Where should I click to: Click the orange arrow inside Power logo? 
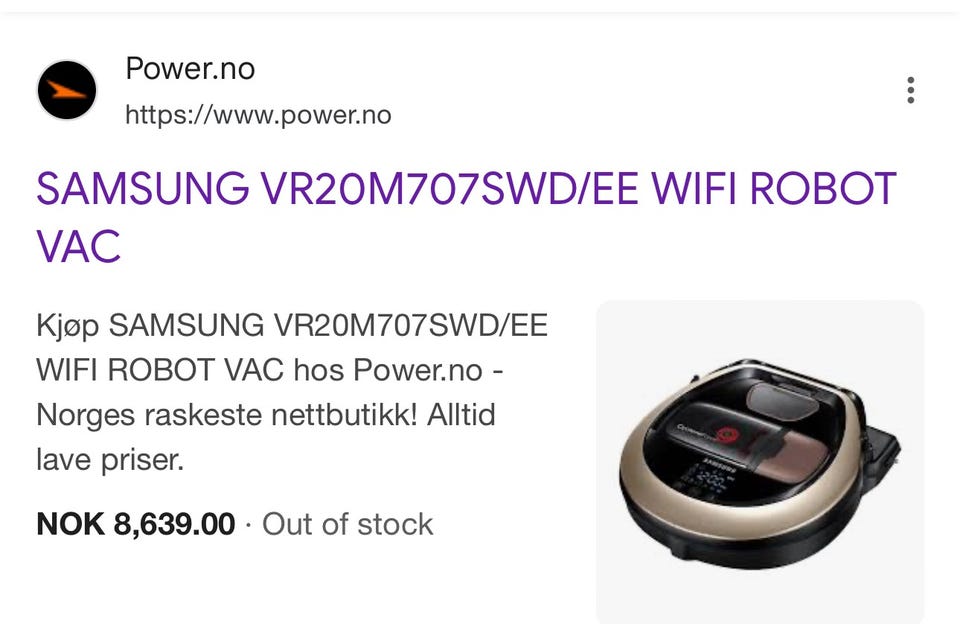tap(66, 91)
